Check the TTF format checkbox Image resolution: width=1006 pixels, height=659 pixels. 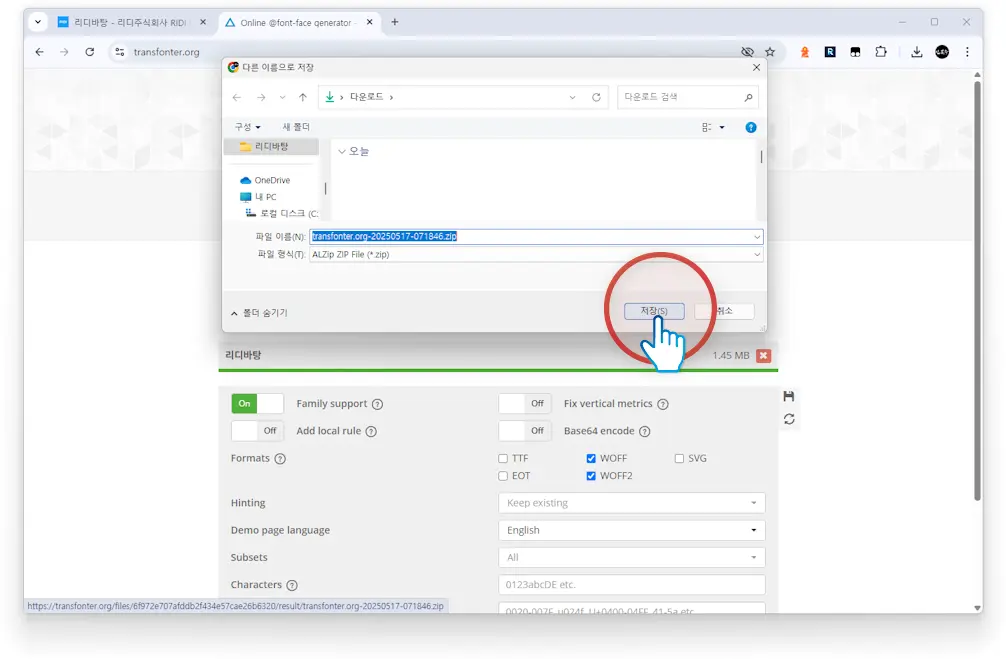click(x=503, y=458)
